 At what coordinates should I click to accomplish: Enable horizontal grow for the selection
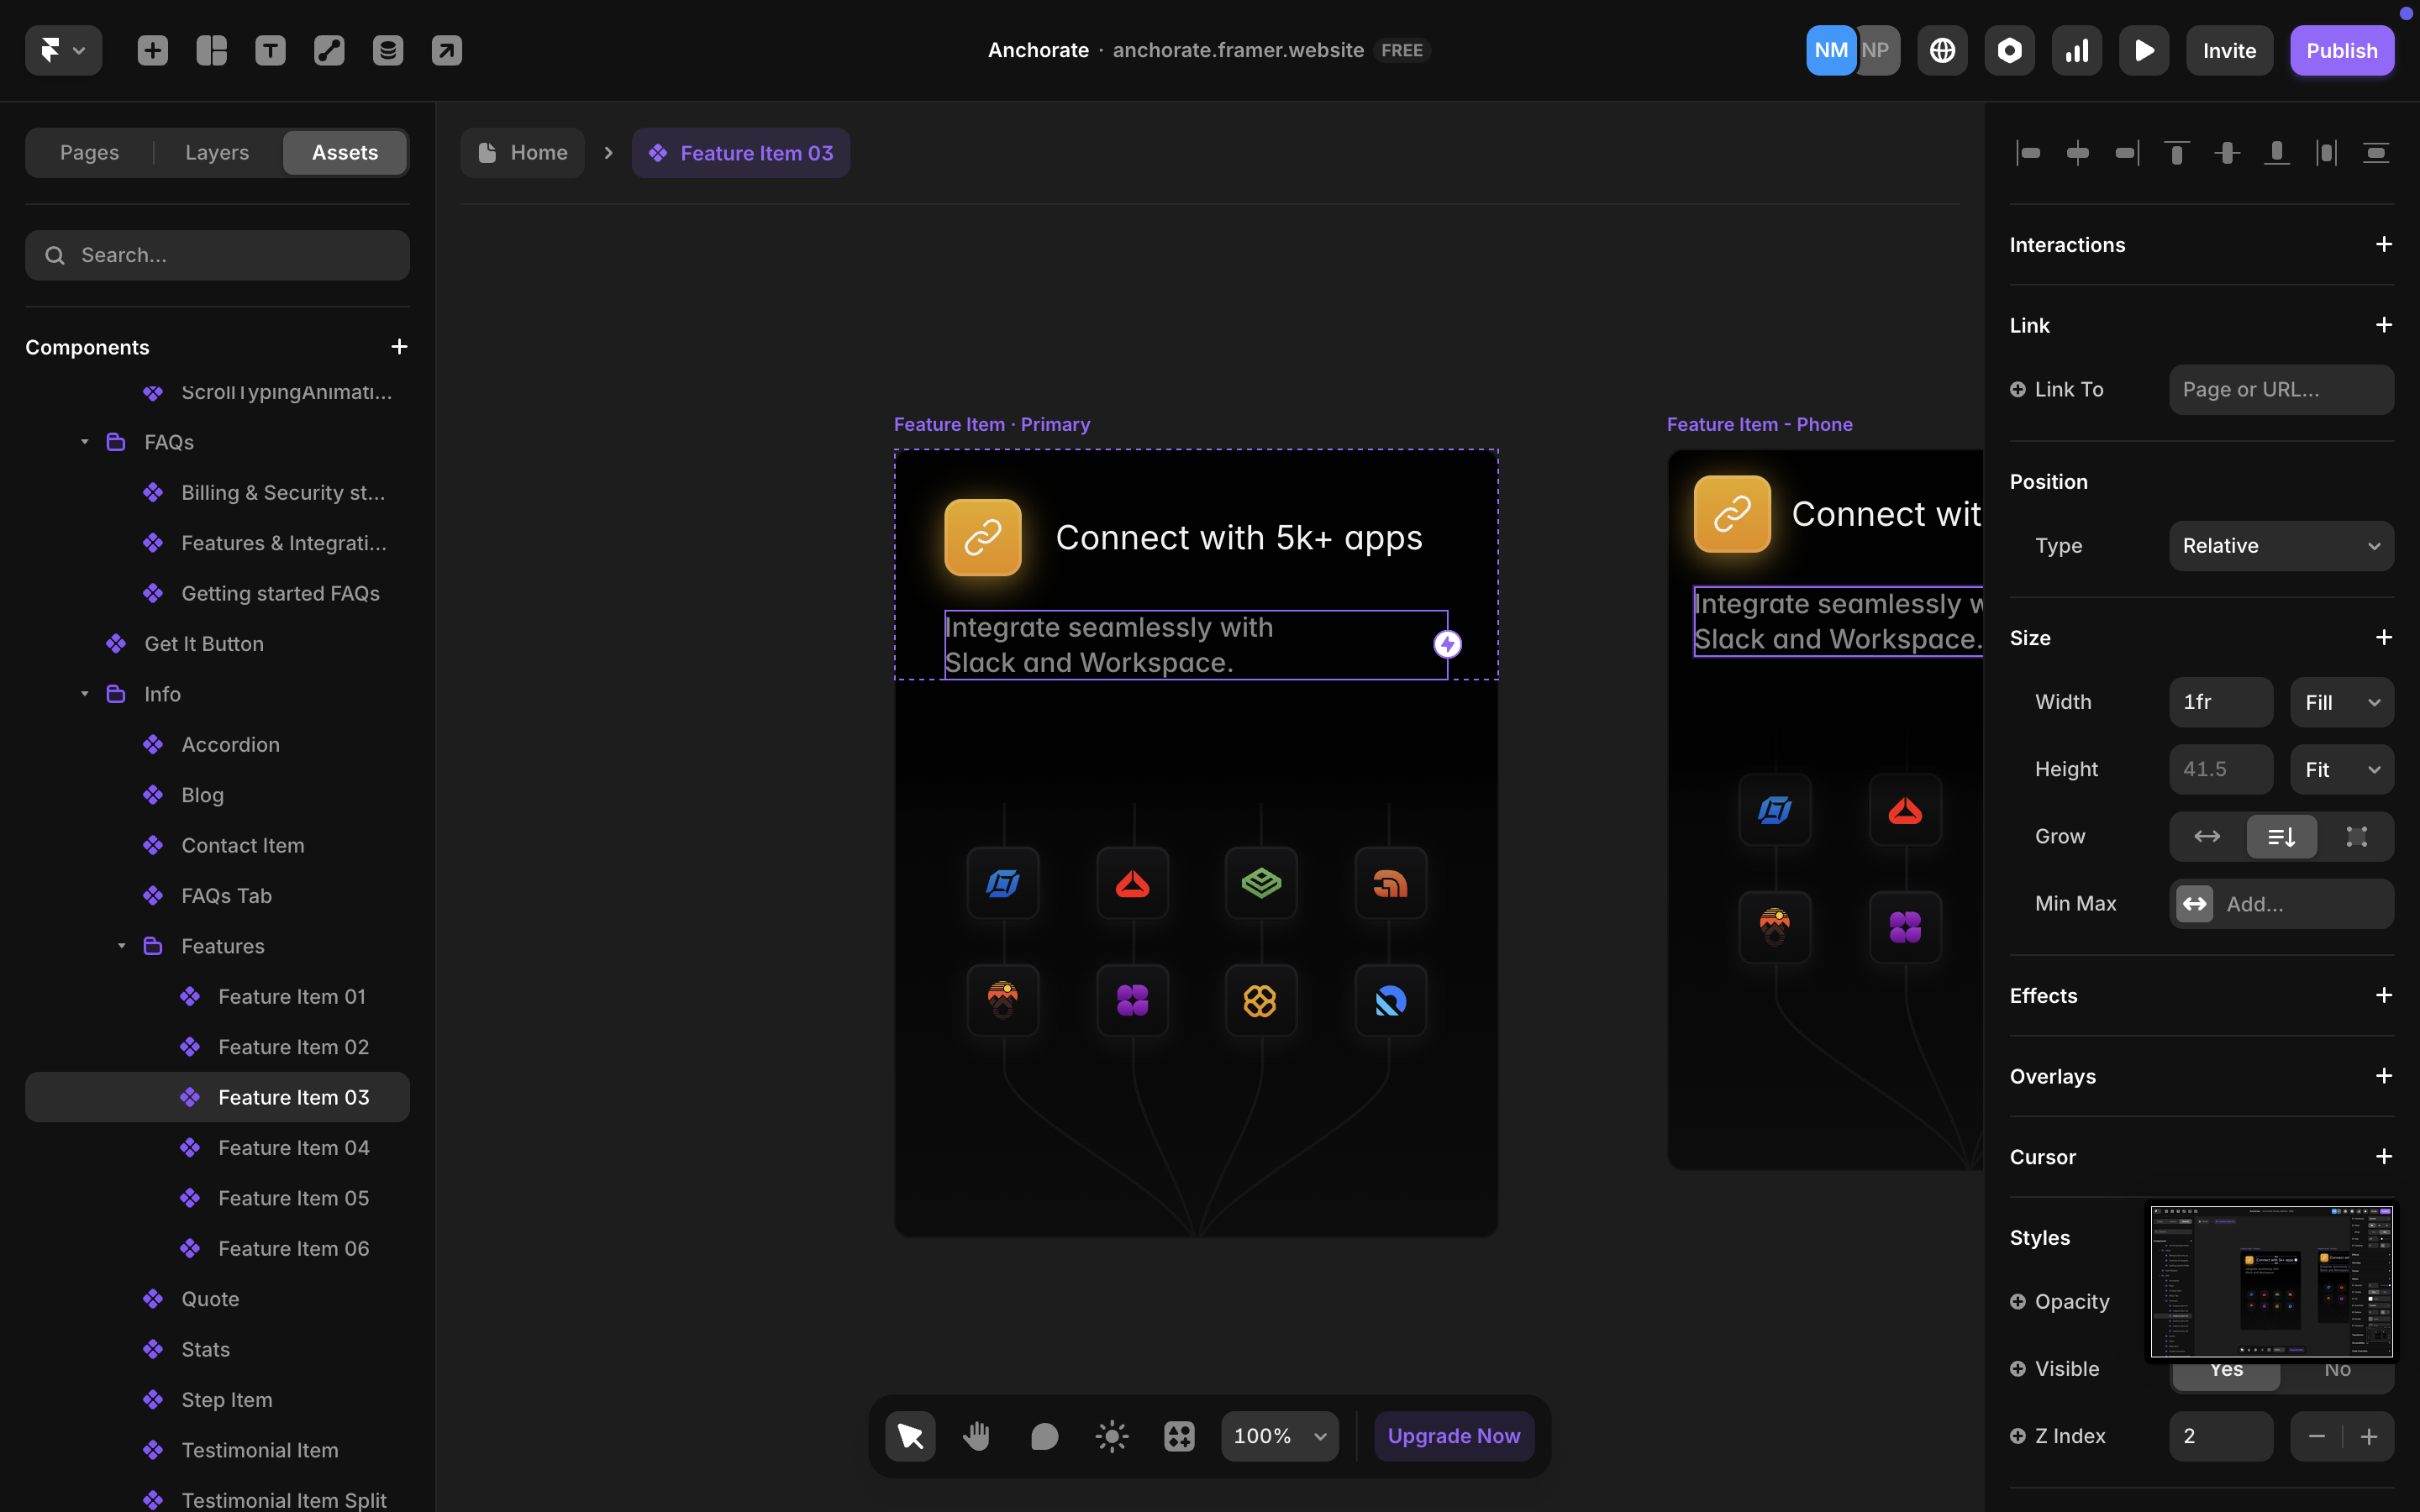point(2207,836)
